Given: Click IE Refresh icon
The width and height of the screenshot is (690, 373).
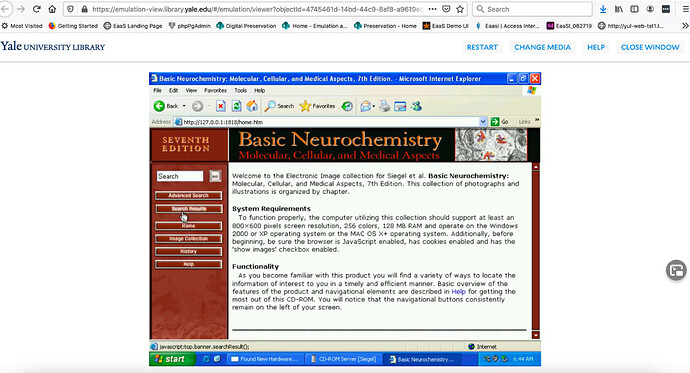Looking at the screenshot, I should [236, 106].
